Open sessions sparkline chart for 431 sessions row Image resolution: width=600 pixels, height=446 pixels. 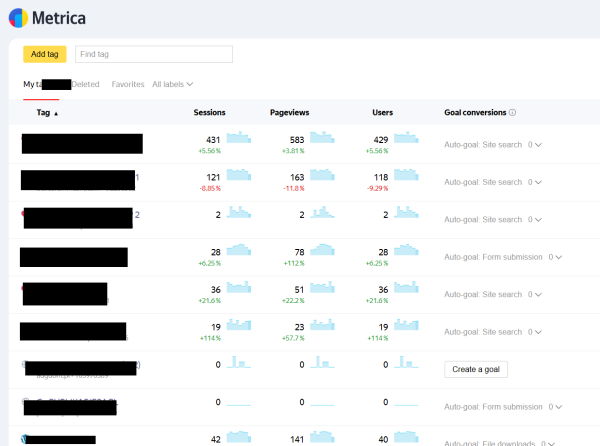pos(240,139)
